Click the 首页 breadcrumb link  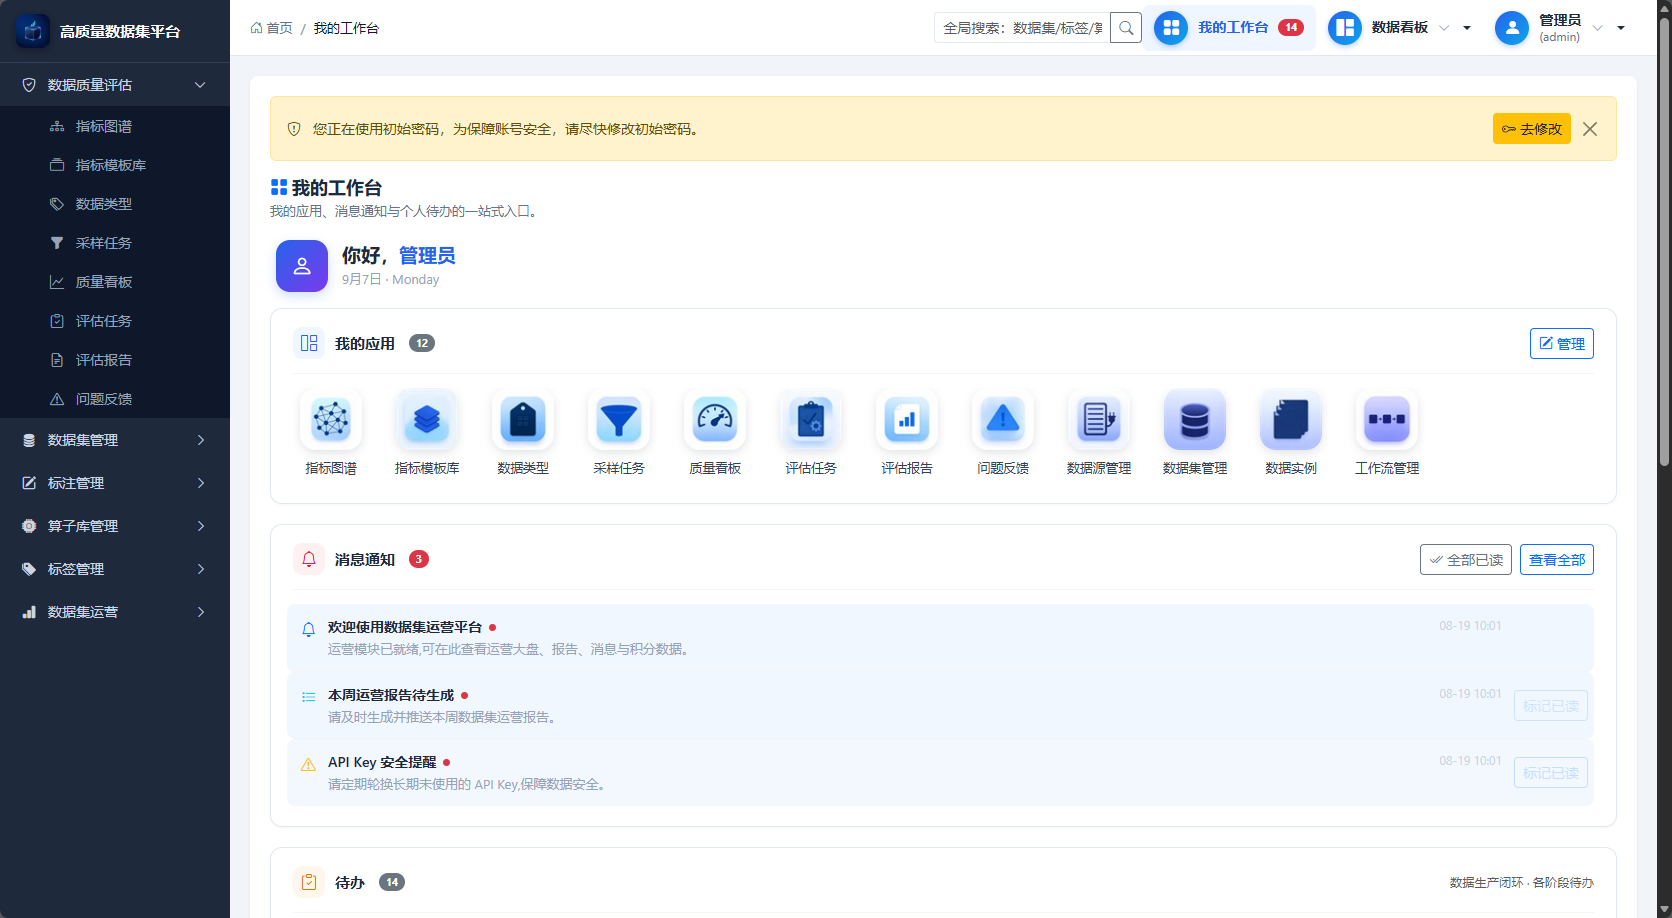272,28
